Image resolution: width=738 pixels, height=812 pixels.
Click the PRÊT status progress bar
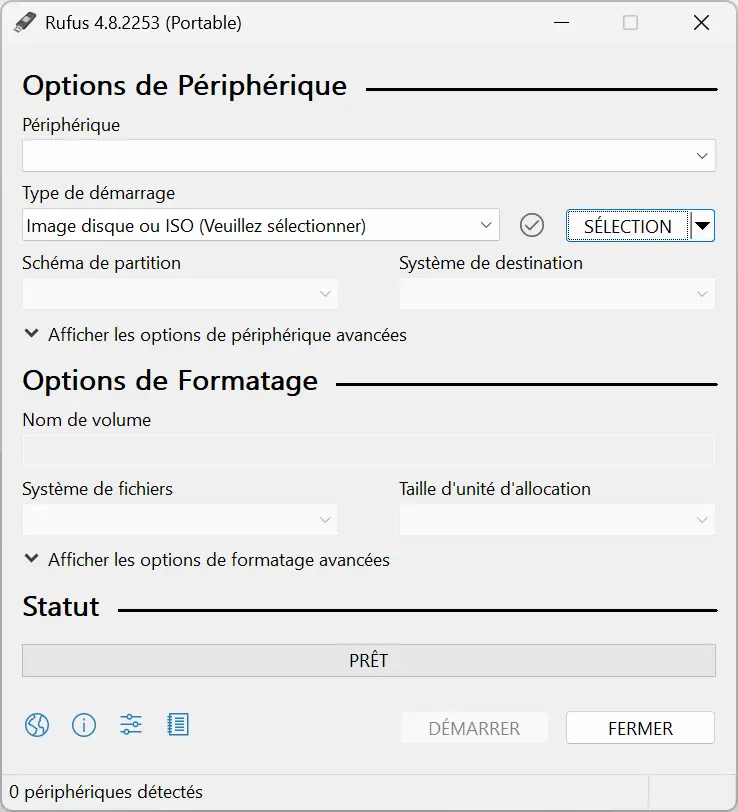coord(369,660)
